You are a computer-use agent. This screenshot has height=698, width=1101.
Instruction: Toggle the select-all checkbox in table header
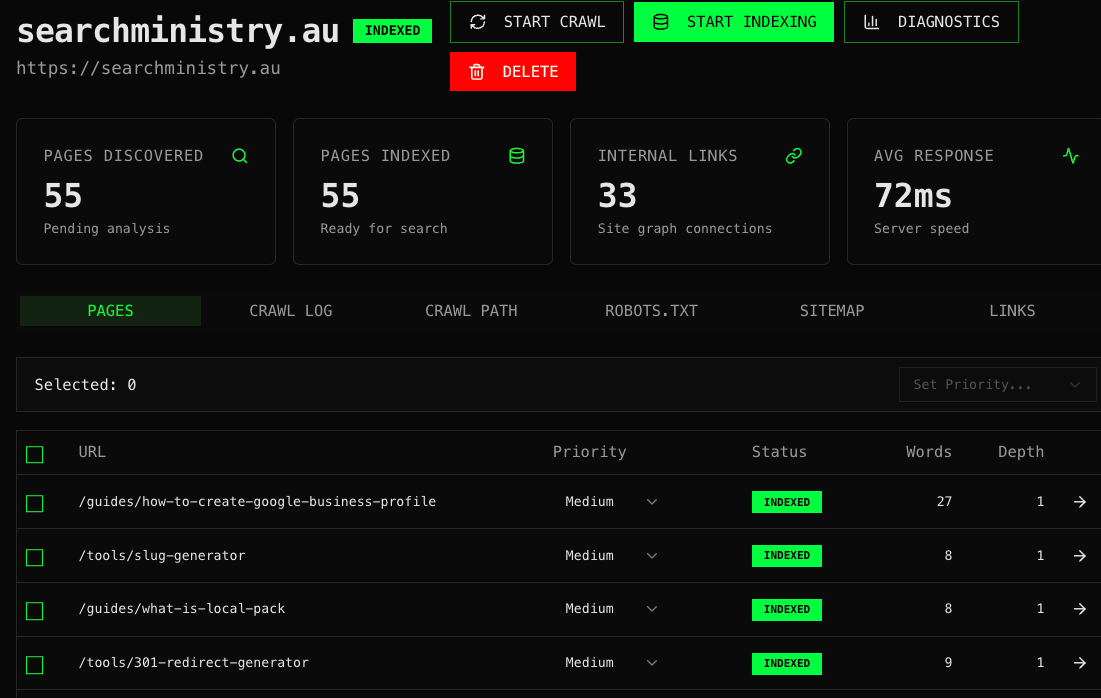point(34,454)
